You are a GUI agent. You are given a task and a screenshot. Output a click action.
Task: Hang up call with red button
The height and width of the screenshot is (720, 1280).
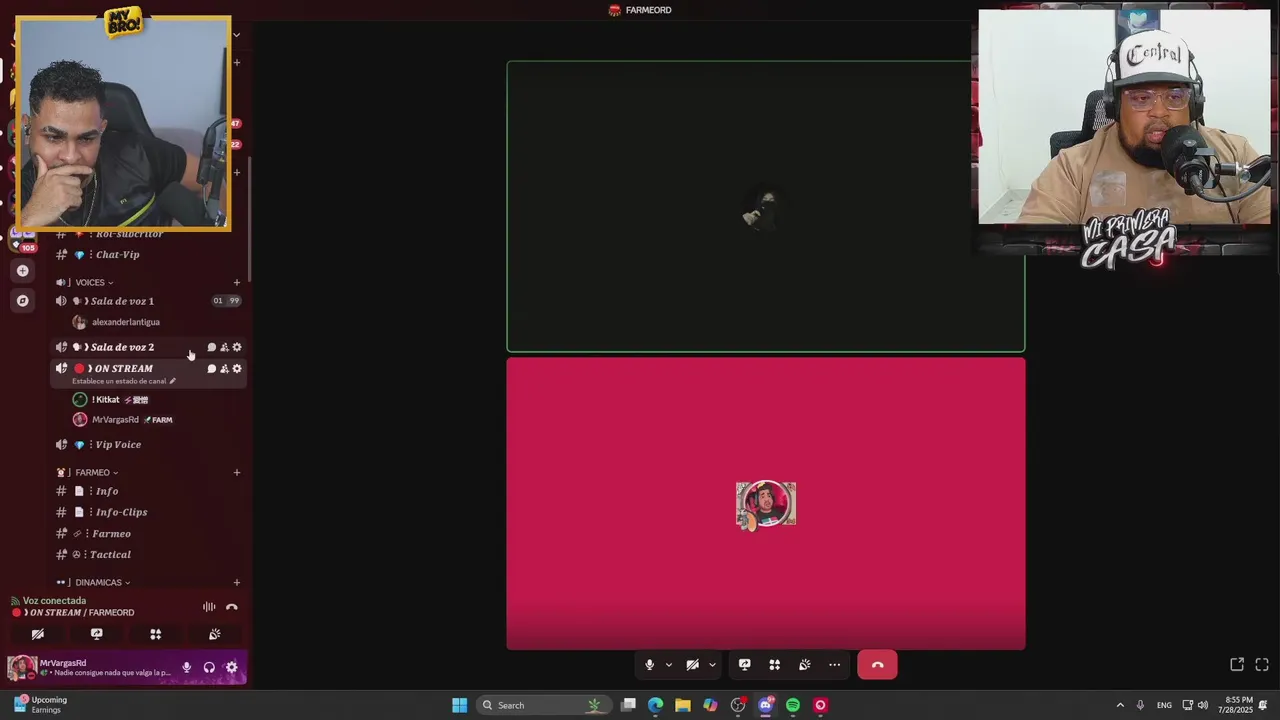[878, 665]
